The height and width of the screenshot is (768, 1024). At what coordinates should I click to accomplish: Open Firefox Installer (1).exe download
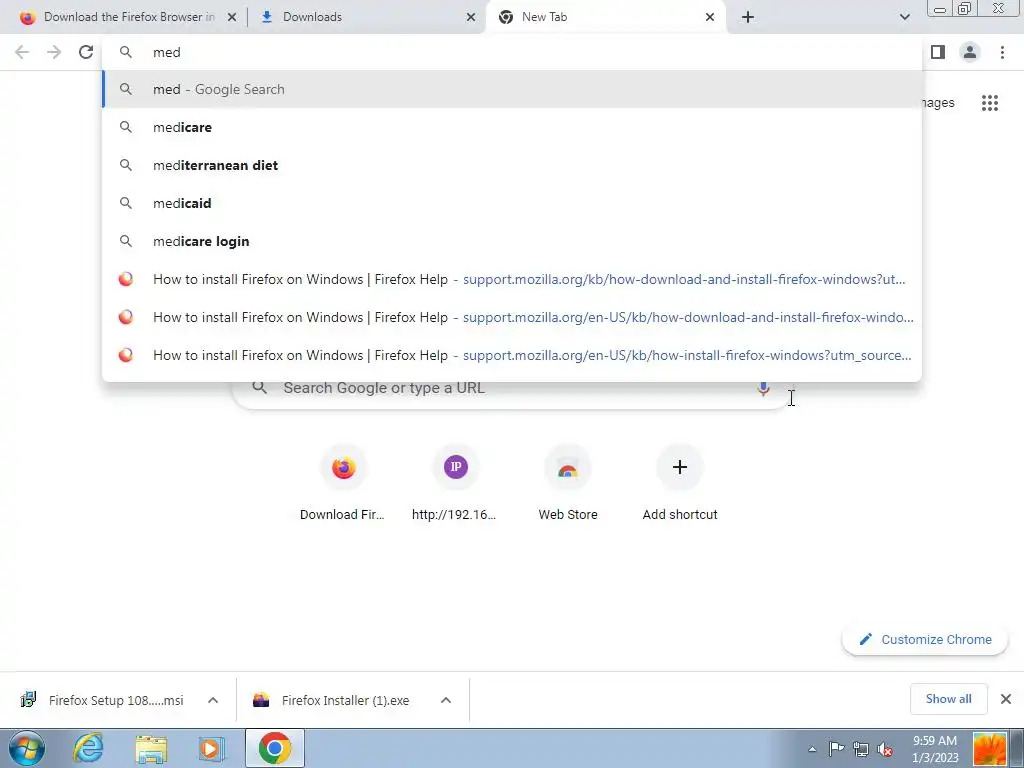point(333,700)
